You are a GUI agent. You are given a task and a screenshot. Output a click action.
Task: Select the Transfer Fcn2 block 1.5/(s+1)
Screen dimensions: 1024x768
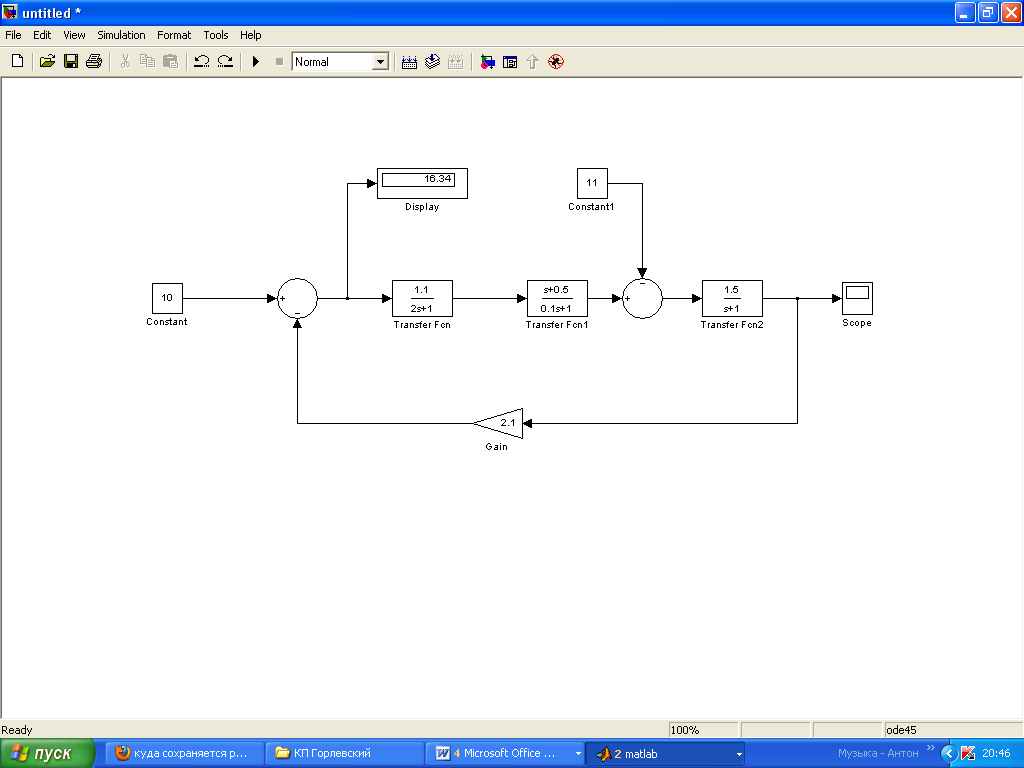point(732,298)
